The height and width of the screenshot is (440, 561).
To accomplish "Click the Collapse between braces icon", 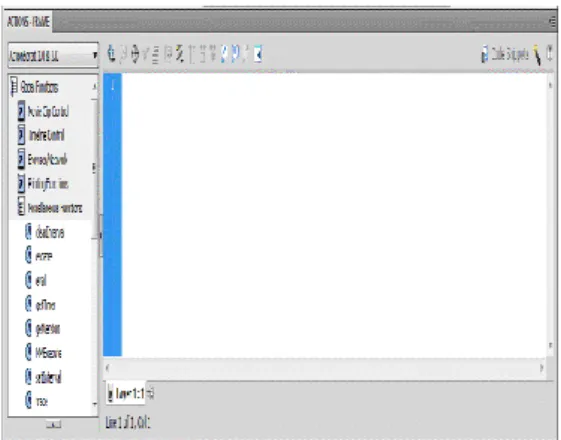I will [191, 55].
